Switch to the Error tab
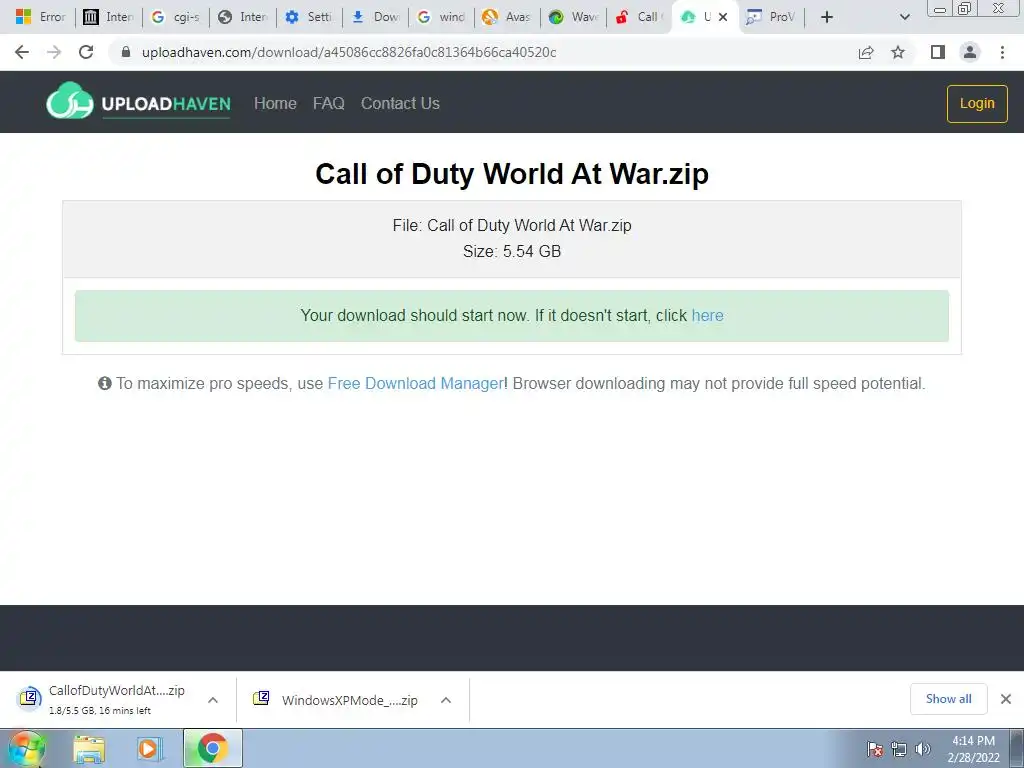The height and width of the screenshot is (768, 1024). pyautogui.click(x=40, y=17)
